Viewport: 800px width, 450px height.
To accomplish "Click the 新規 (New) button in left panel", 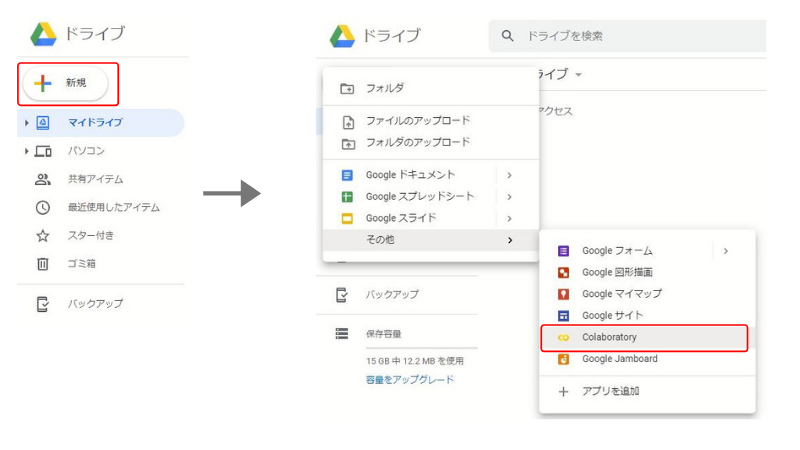I will [x=65, y=83].
